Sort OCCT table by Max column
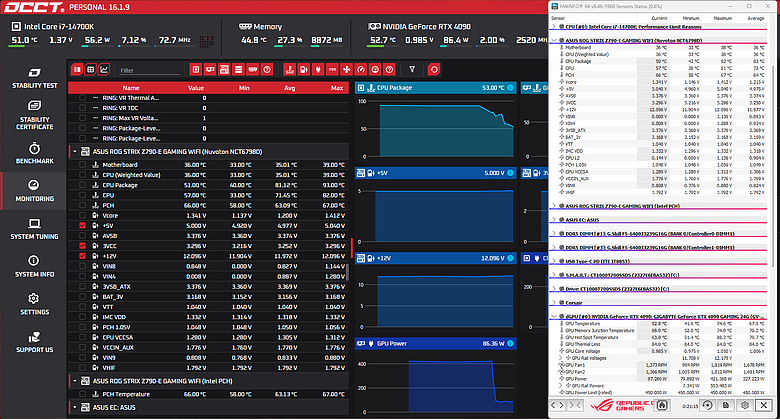 pos(337,88)
